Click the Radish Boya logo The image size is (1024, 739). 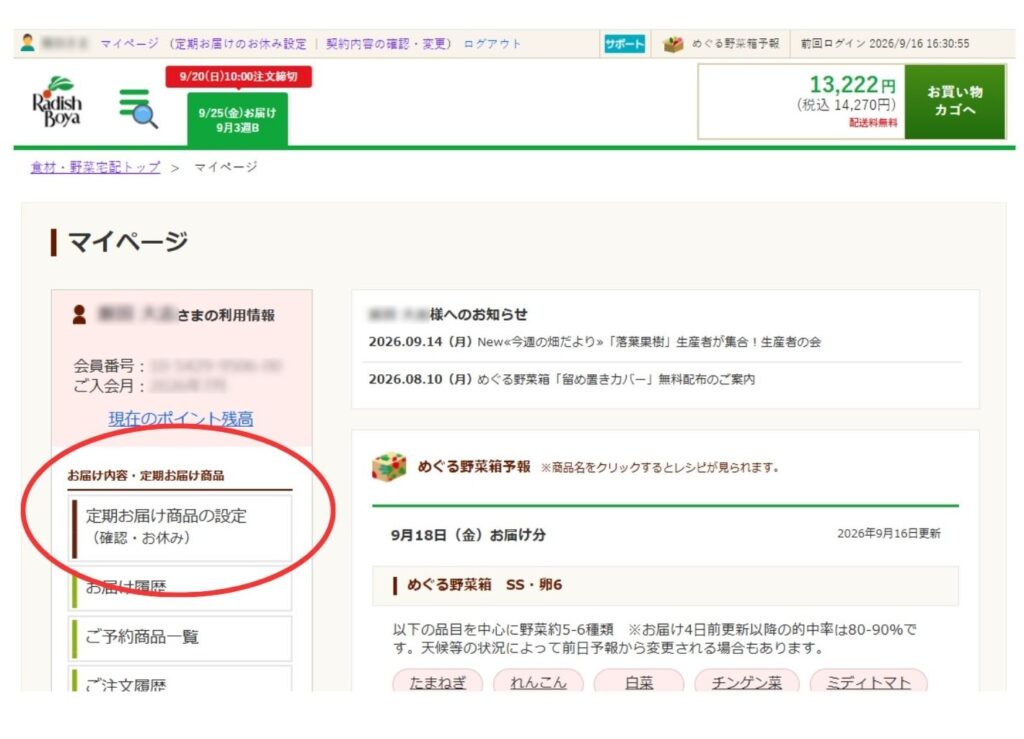pos(57,102)
